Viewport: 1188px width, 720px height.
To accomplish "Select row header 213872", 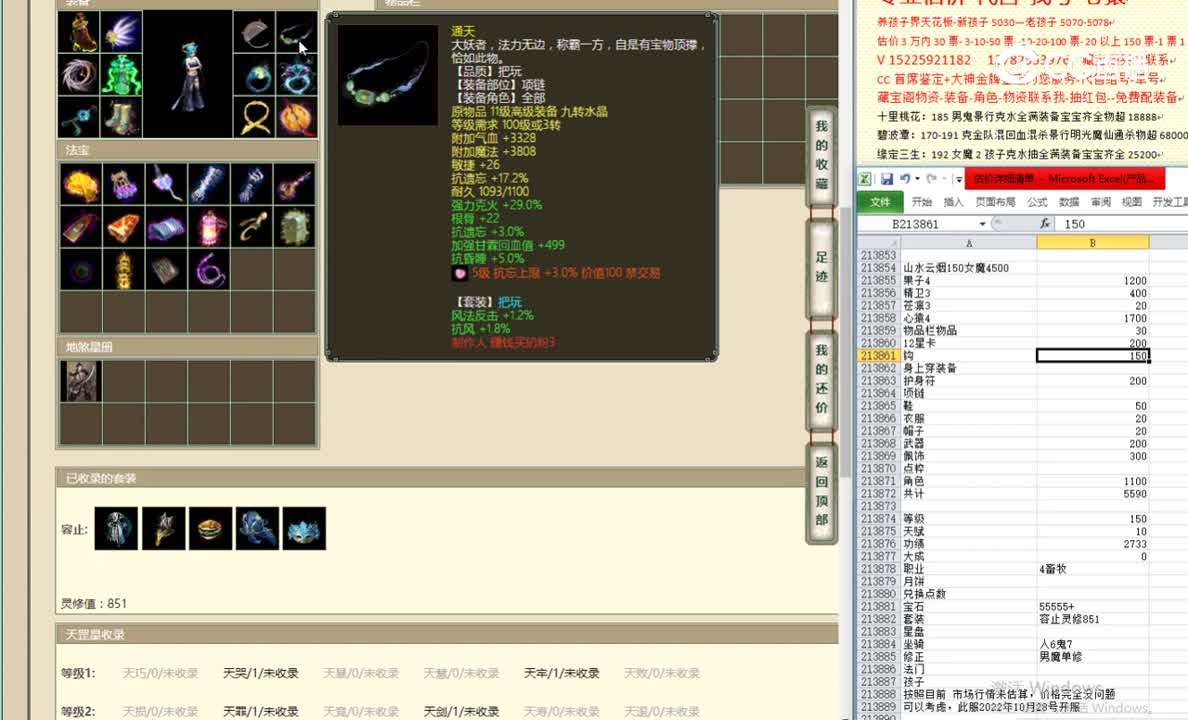I will [879, 493].
